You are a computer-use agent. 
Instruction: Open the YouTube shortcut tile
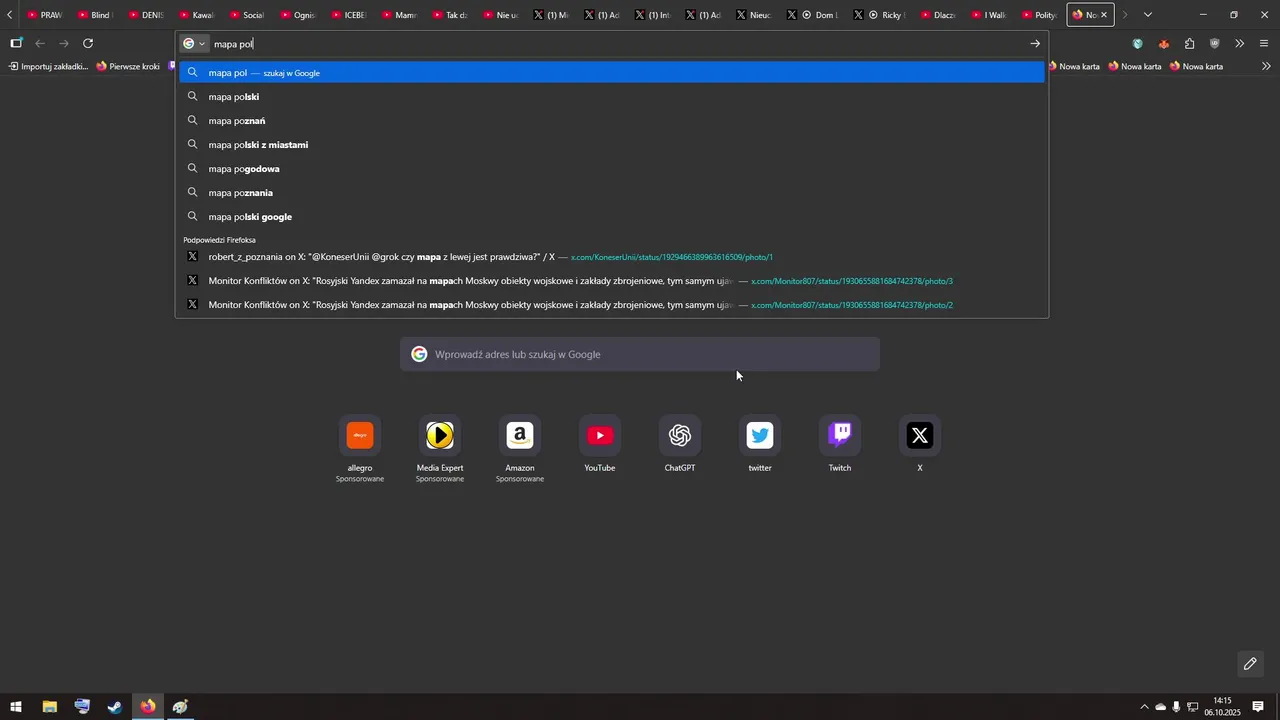(600, 436)
